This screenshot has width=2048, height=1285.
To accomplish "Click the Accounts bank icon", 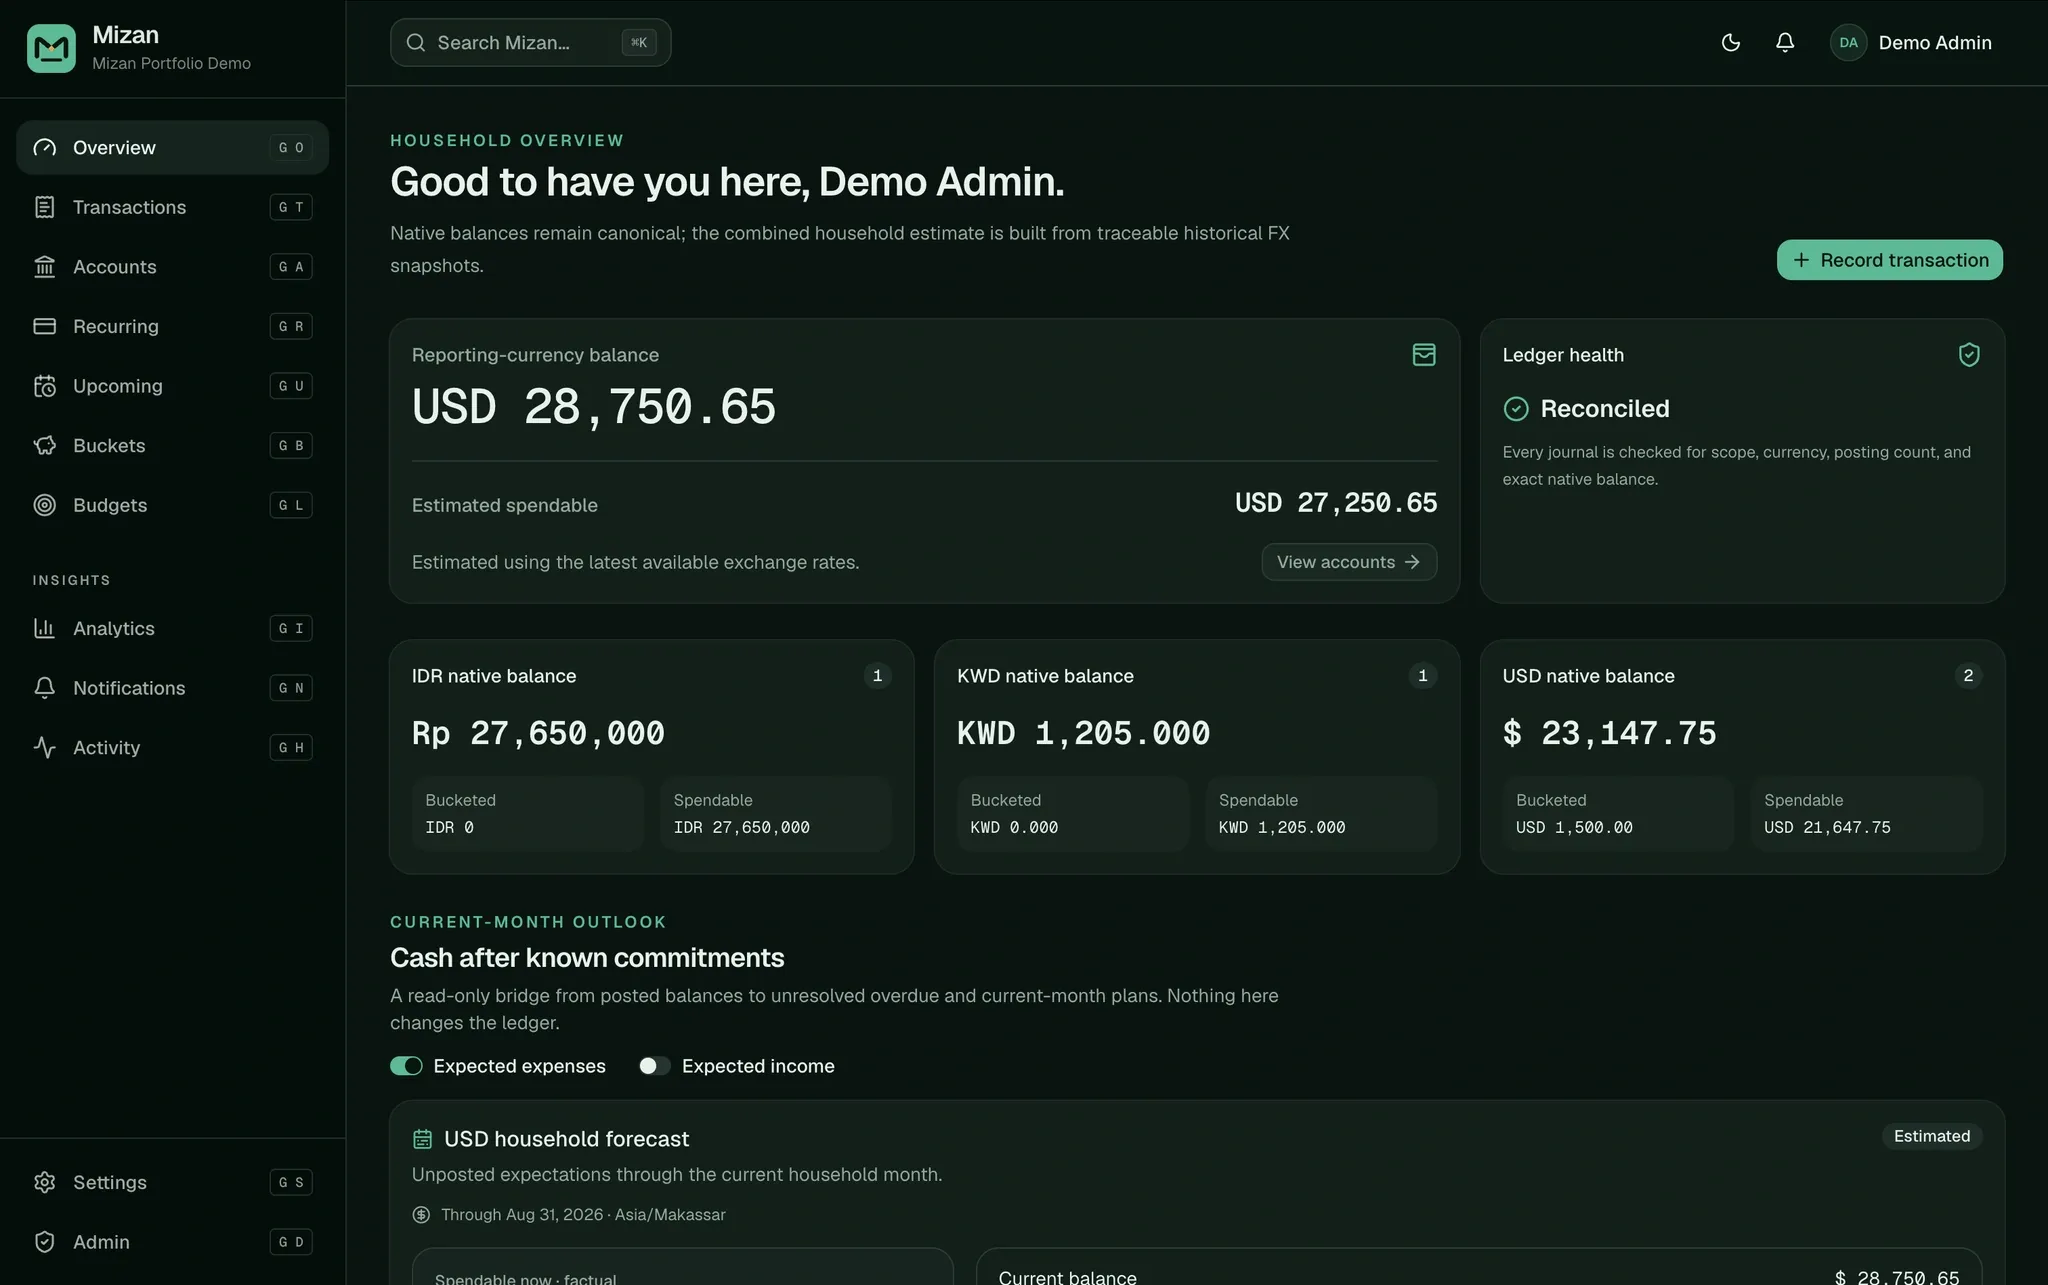I will 45,267.
